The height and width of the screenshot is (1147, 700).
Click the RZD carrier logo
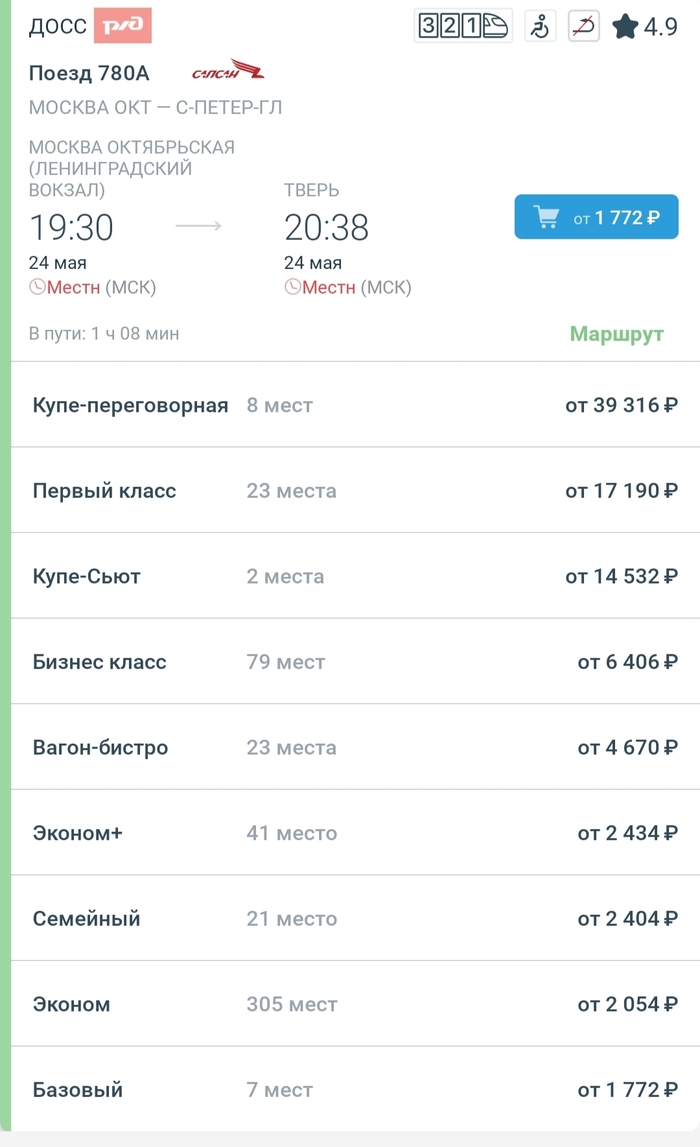coord(122,26)
